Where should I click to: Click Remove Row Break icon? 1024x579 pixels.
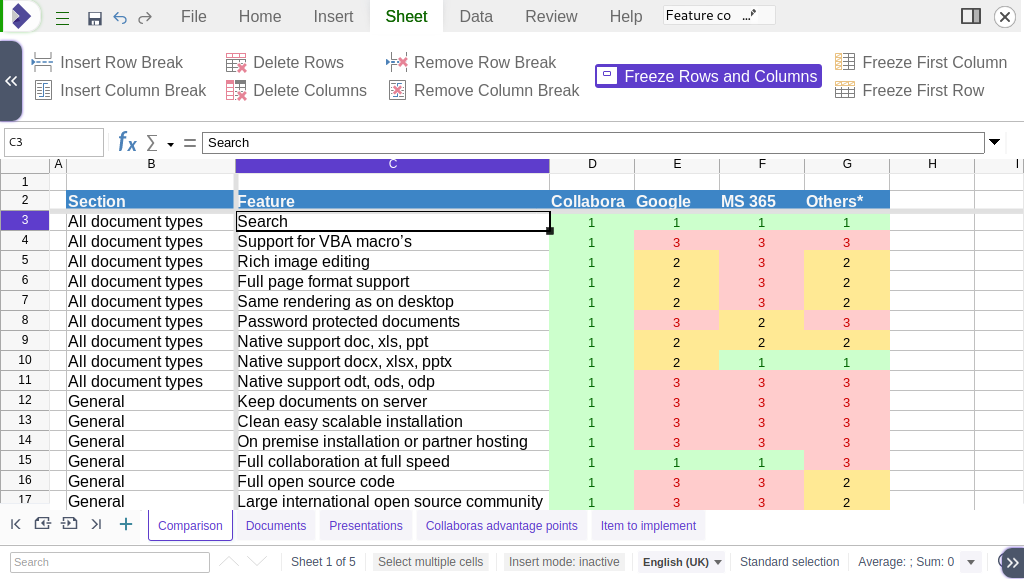tap(396, 63)
